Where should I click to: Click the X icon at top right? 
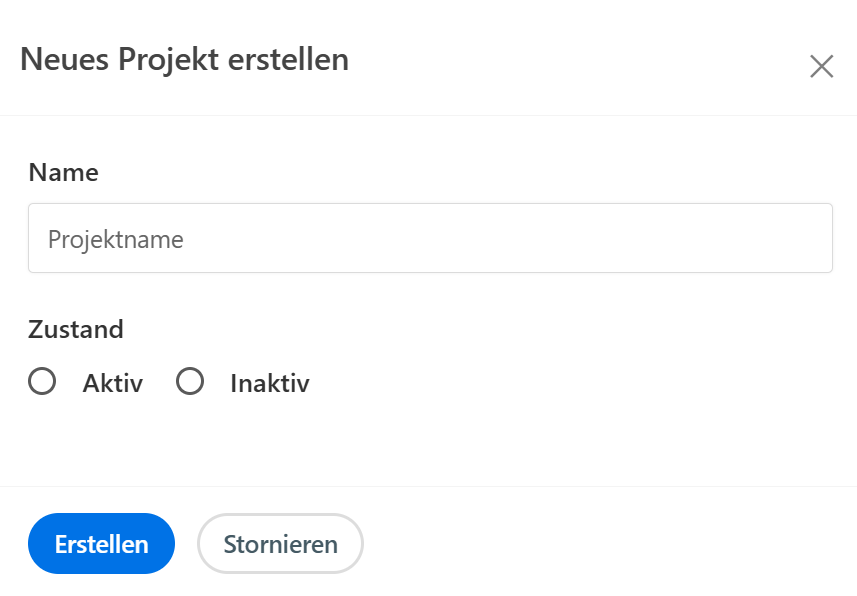(x=821, y=67)
